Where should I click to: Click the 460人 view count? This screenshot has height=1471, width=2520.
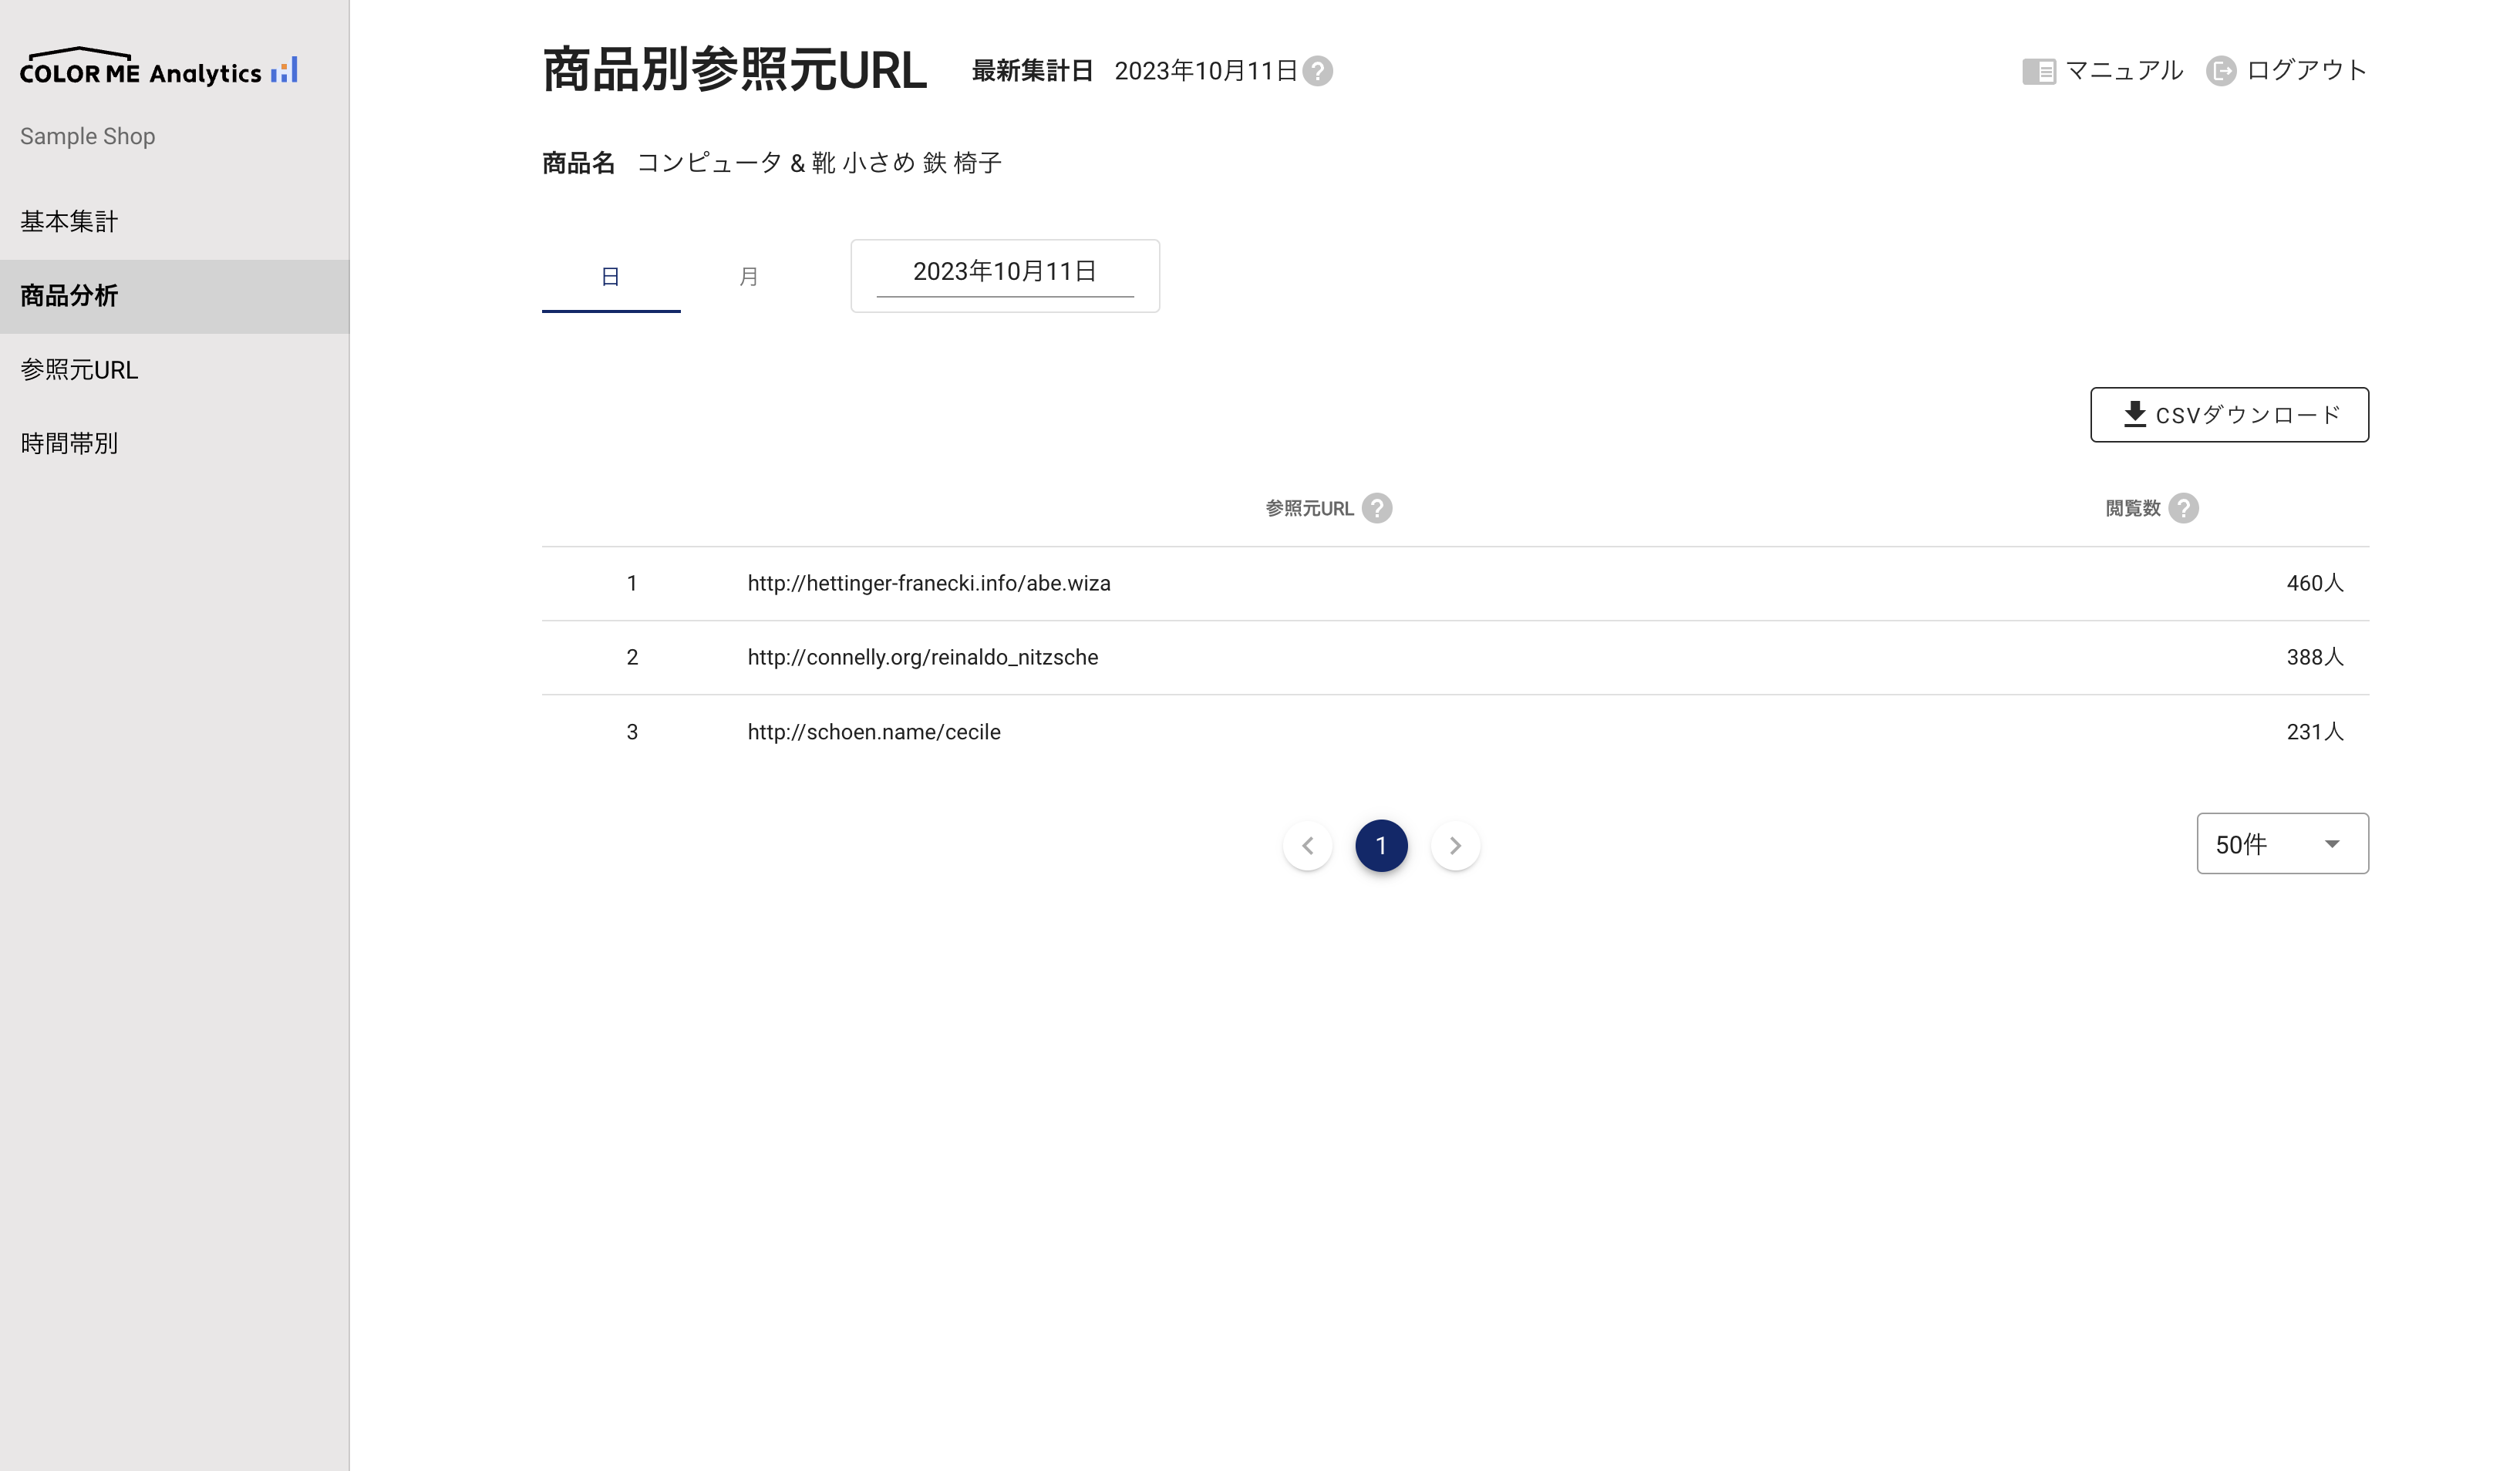click(x=2315, y=583)
